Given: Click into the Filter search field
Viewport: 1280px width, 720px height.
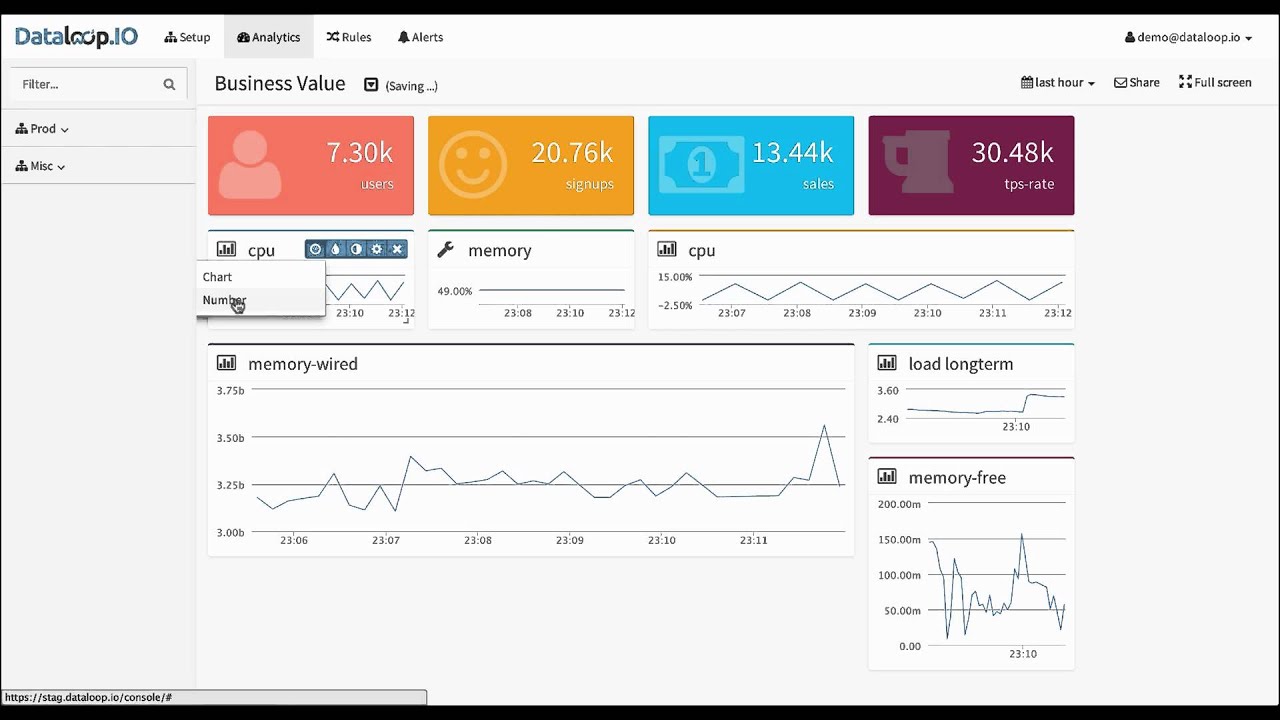Looking at the screenshot, I should (98, 84).
